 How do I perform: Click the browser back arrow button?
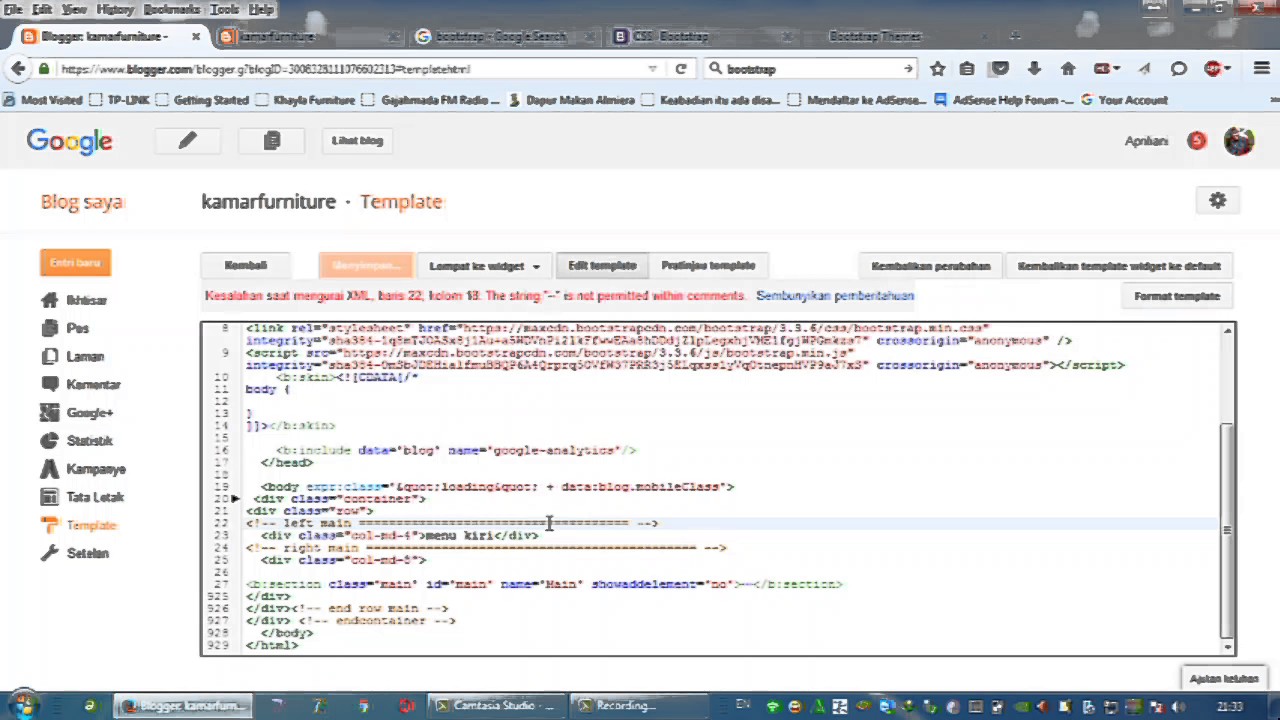tap(18, 69)
